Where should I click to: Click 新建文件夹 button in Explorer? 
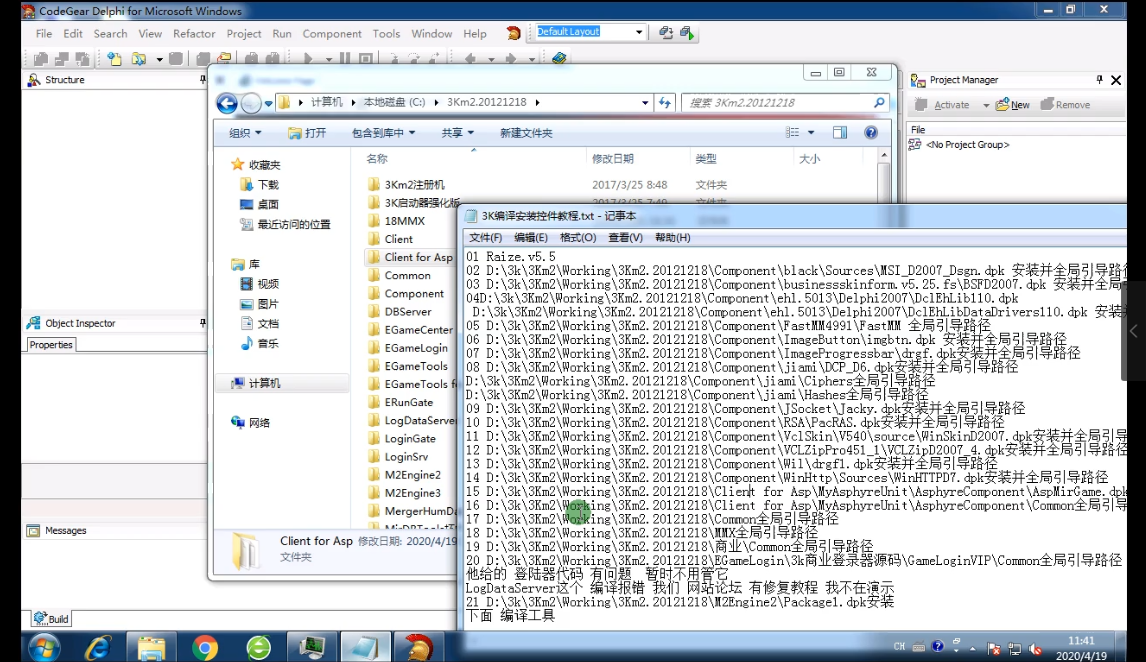pos(526,132)
